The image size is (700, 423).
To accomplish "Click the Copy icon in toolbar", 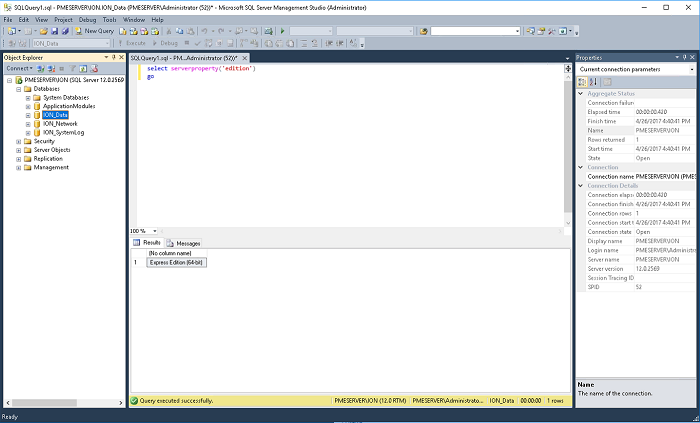I will [179, 31].
